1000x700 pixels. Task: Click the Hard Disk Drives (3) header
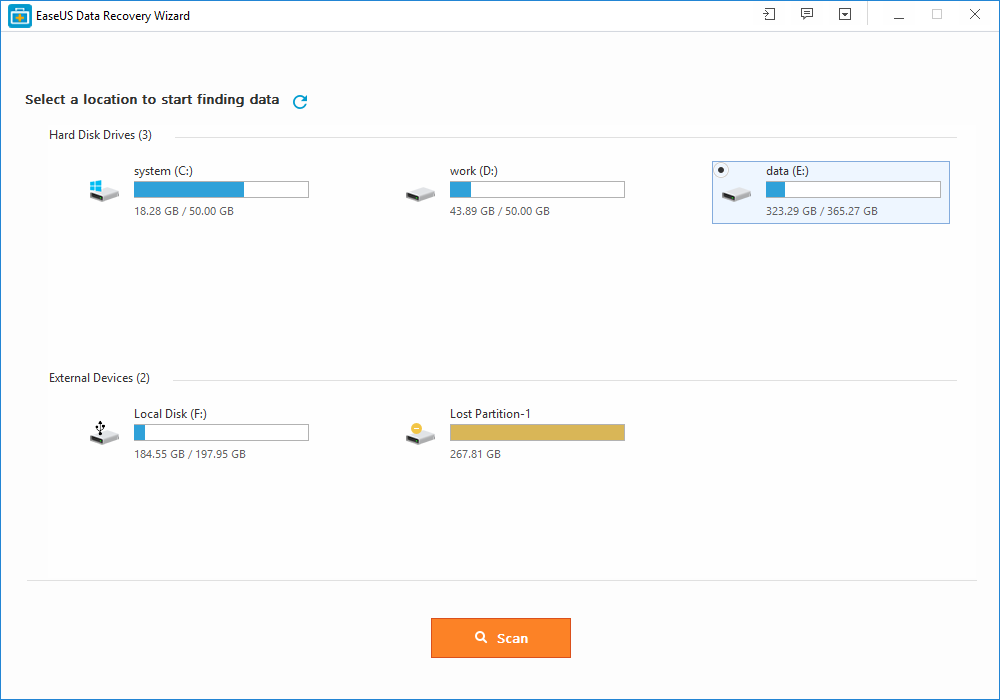[x=100, y=135]
